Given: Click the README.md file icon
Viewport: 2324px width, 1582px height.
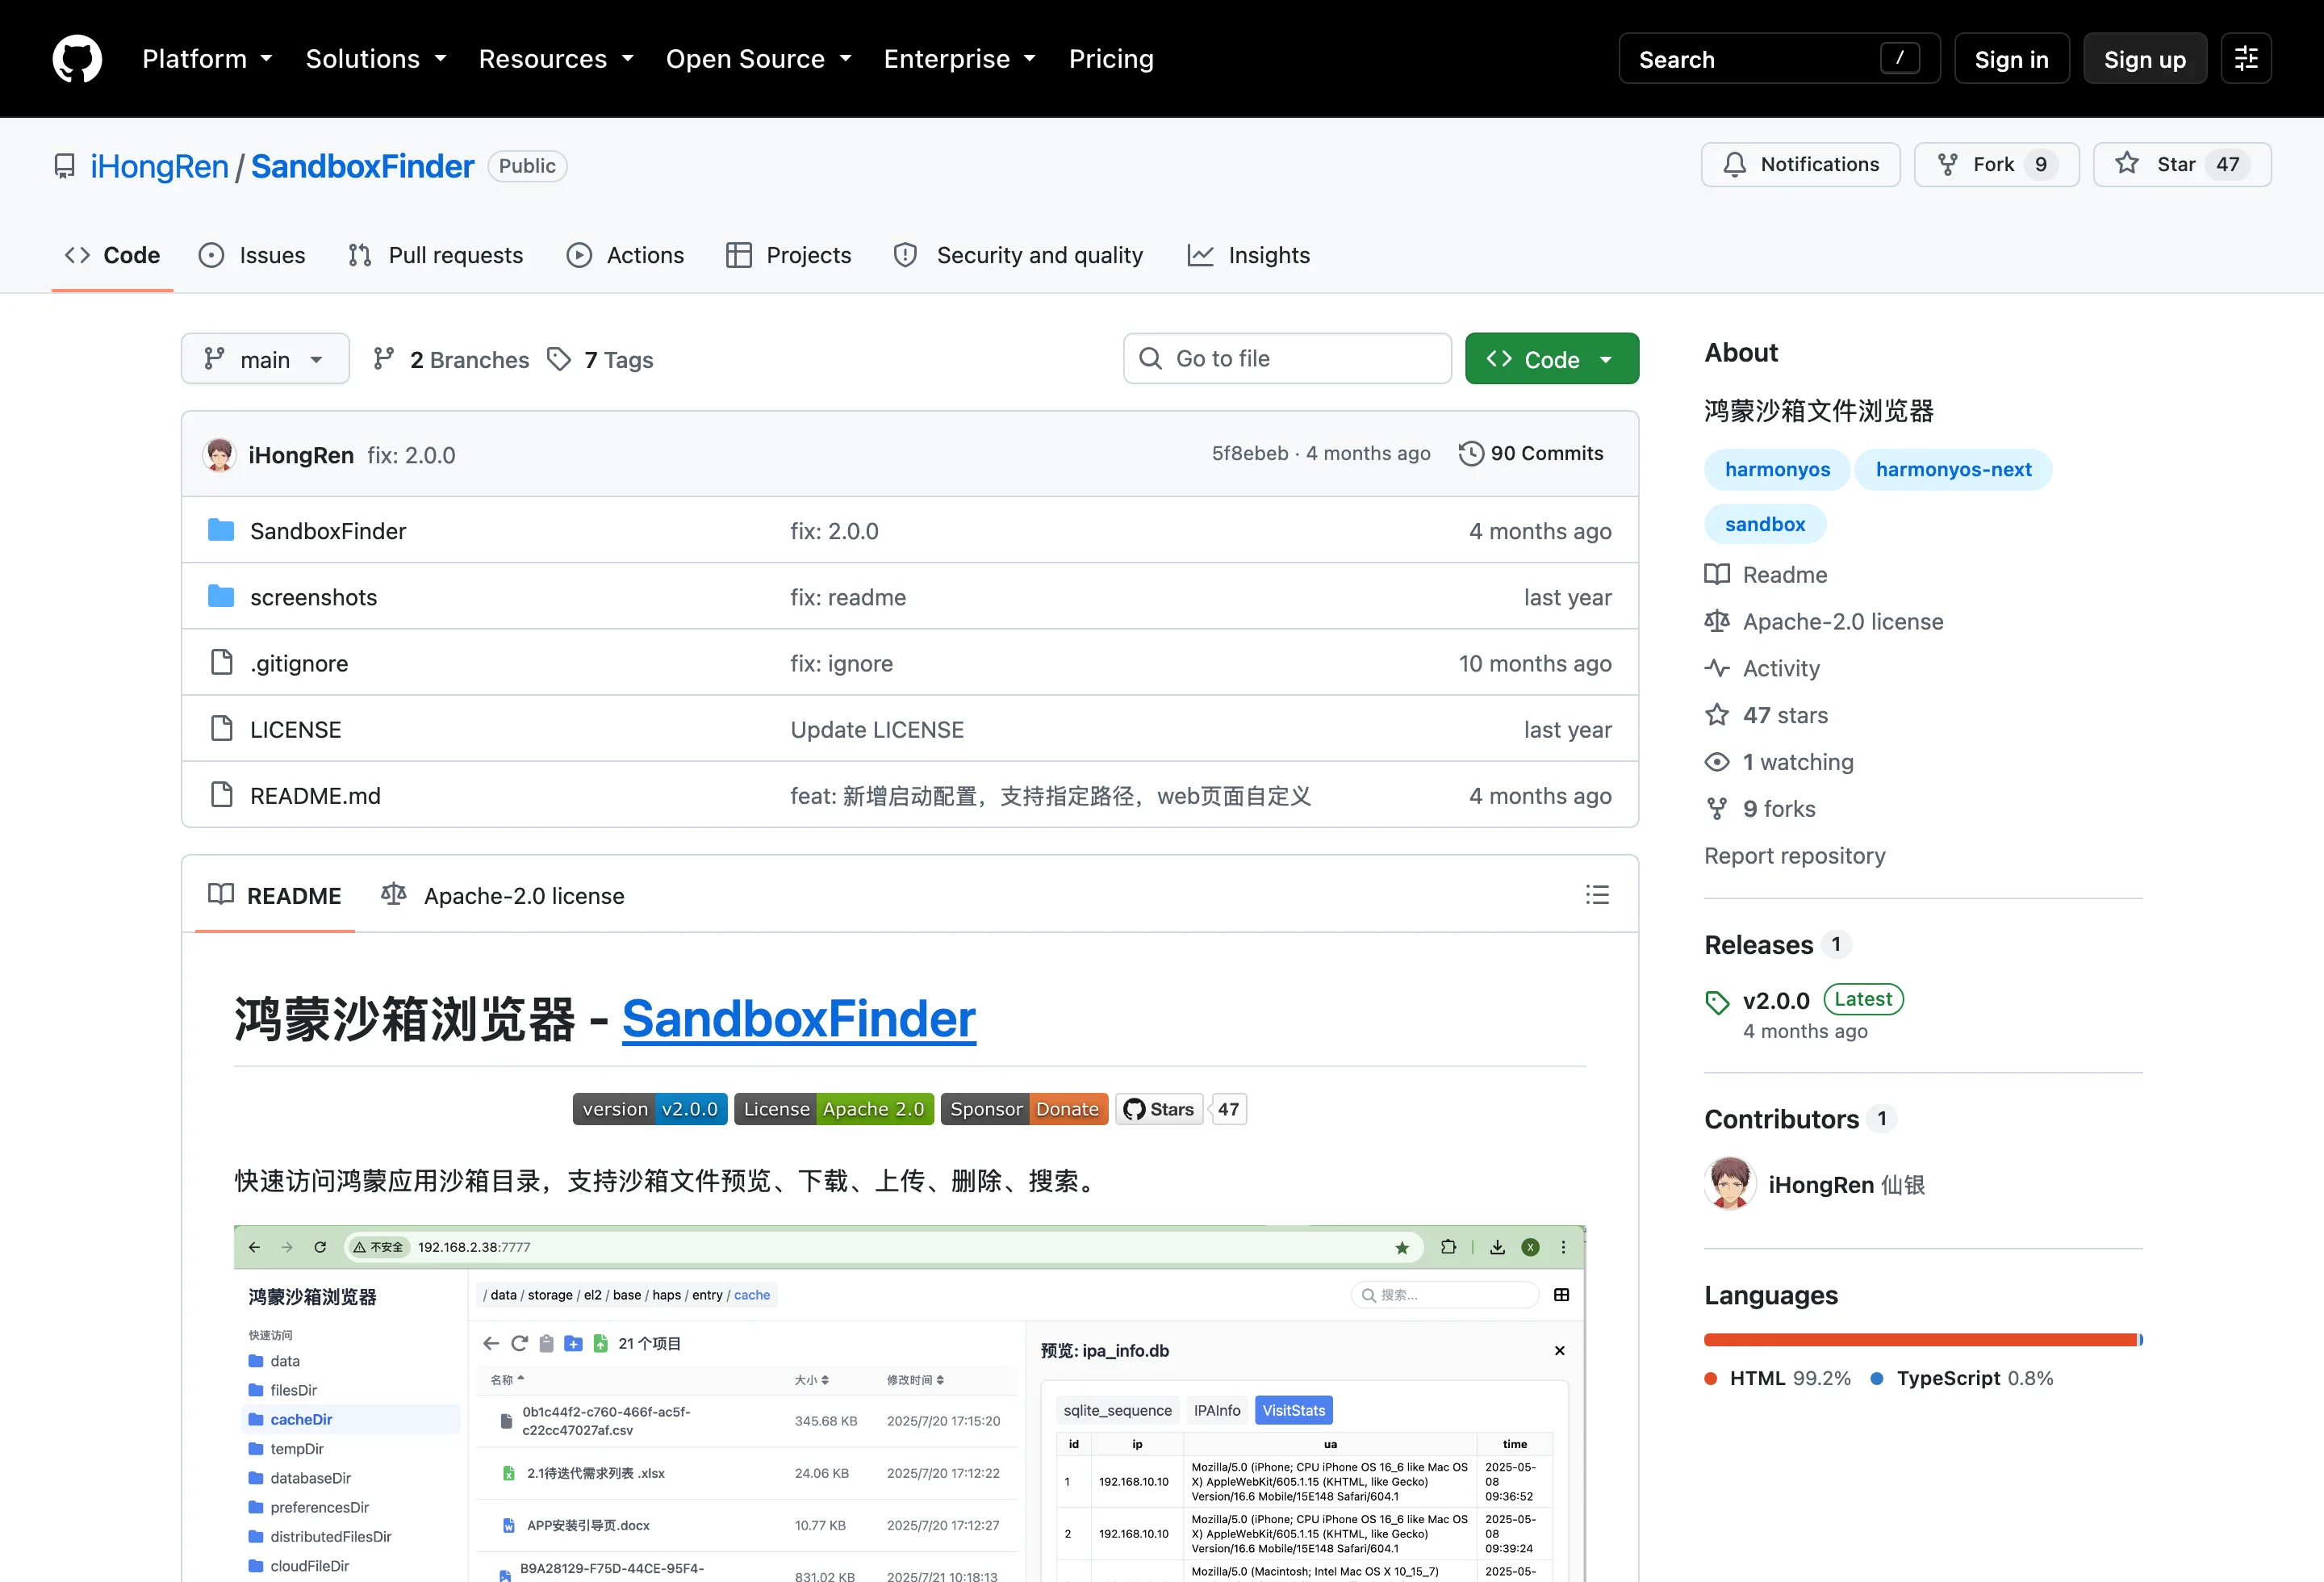Looking at the screenshot, I should [x=221, y=795].
